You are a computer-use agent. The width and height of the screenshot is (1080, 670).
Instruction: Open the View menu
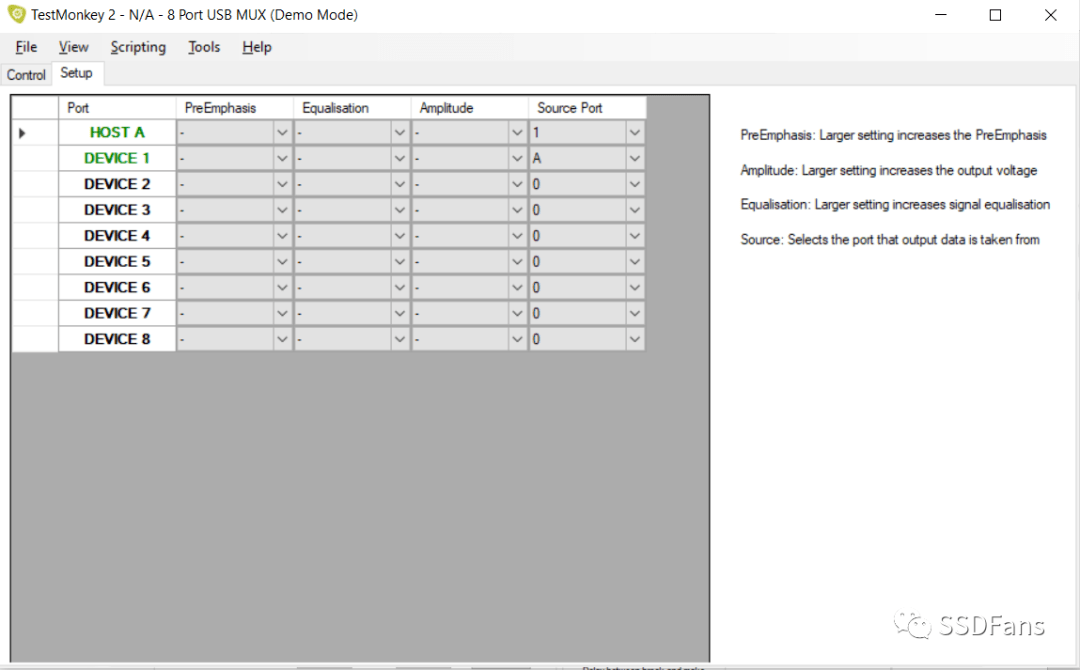[73, 47]
